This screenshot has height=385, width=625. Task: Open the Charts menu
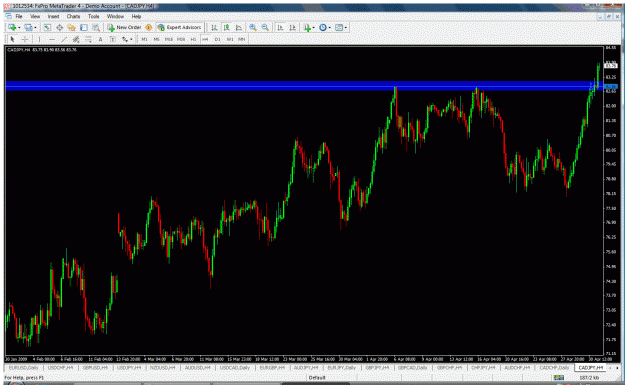tap(73, 16)
